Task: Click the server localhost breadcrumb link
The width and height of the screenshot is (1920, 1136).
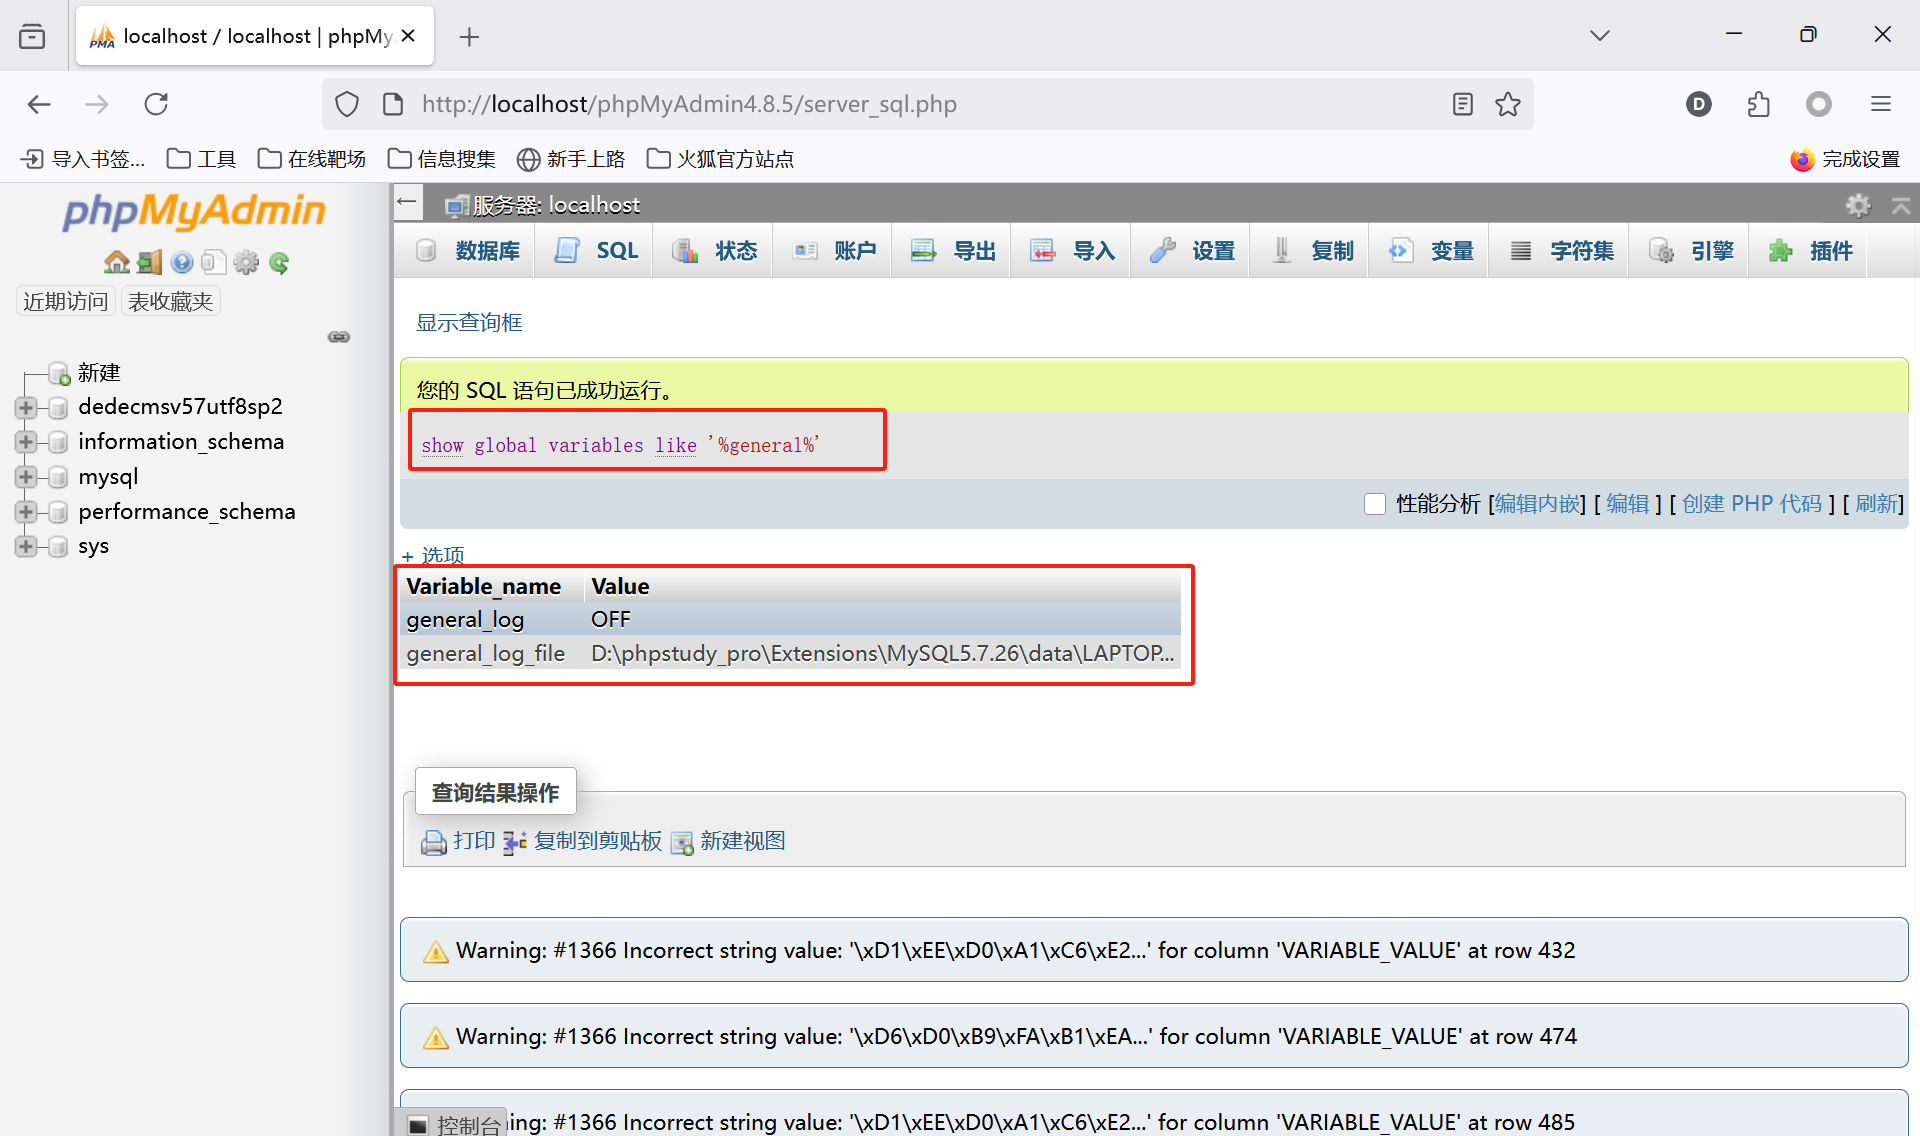Action: 556,205
